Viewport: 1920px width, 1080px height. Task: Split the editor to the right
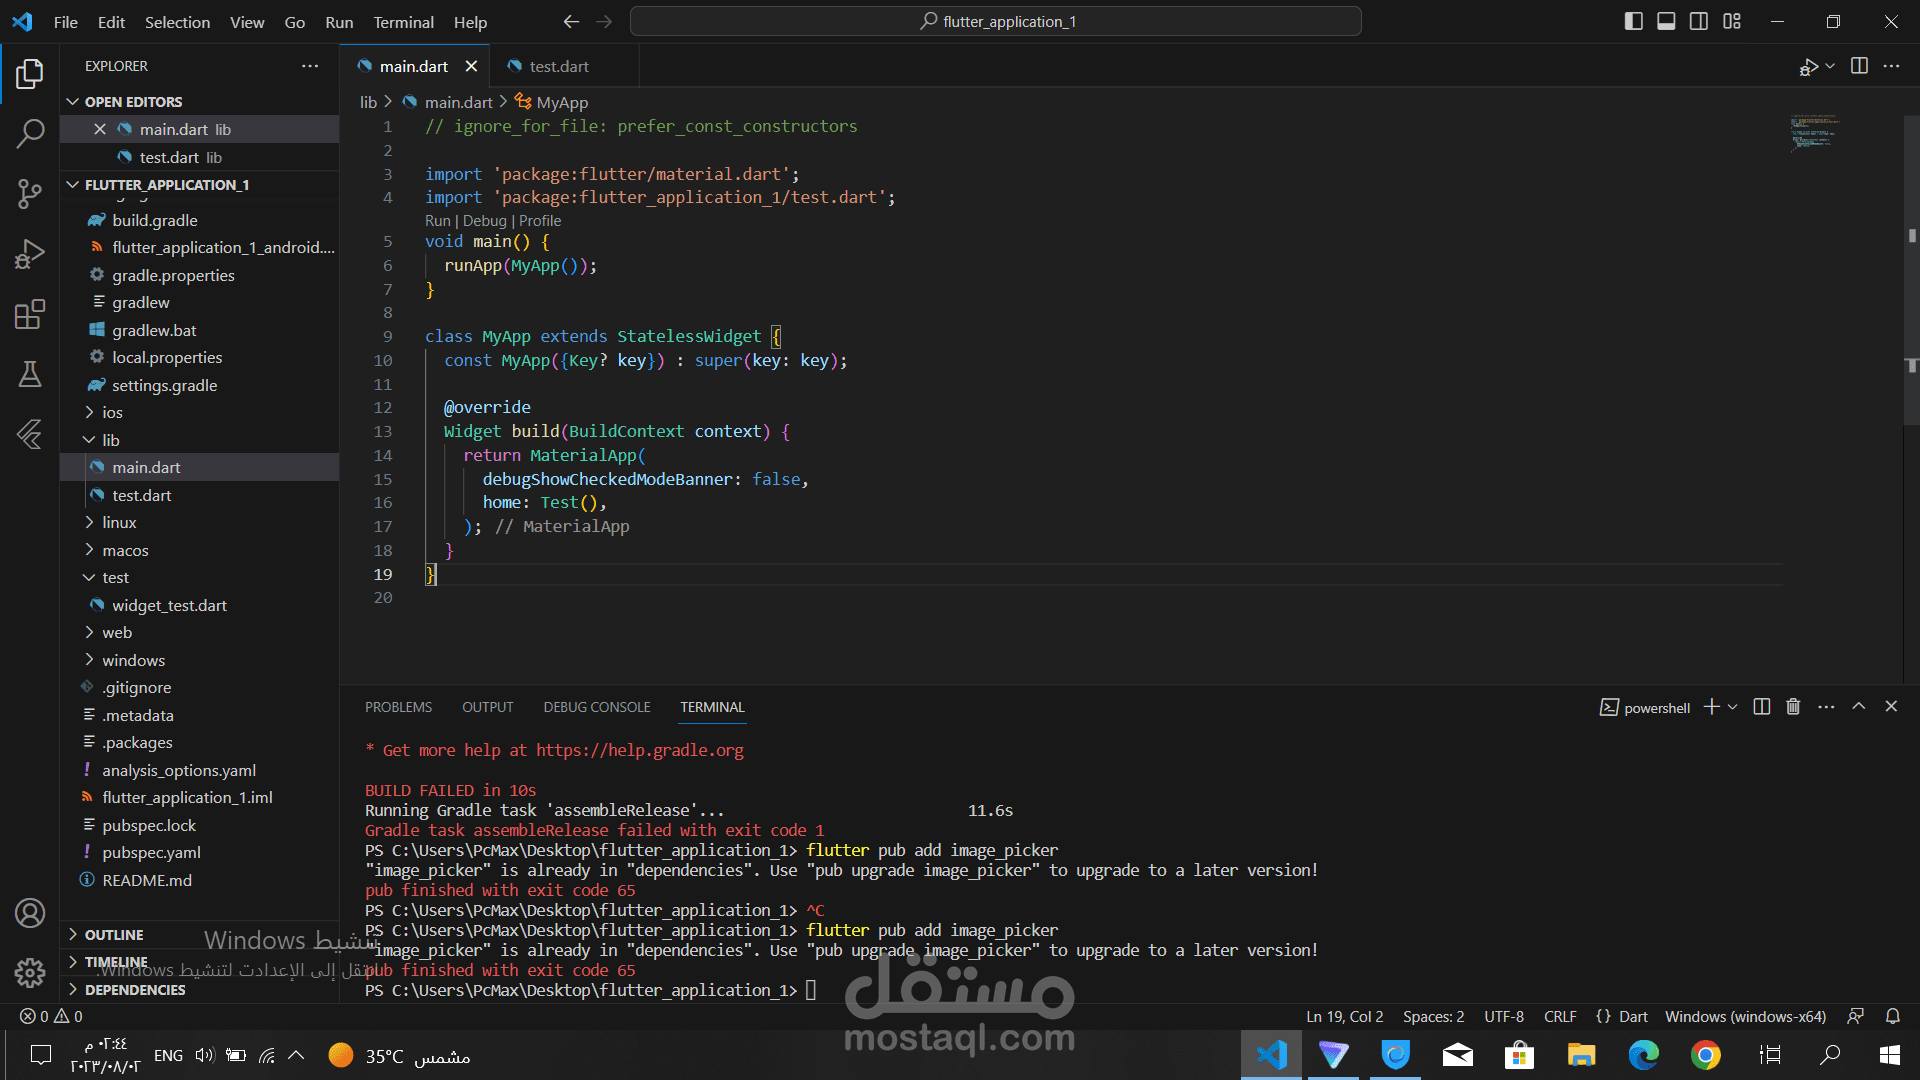[x=1859, y=66]
